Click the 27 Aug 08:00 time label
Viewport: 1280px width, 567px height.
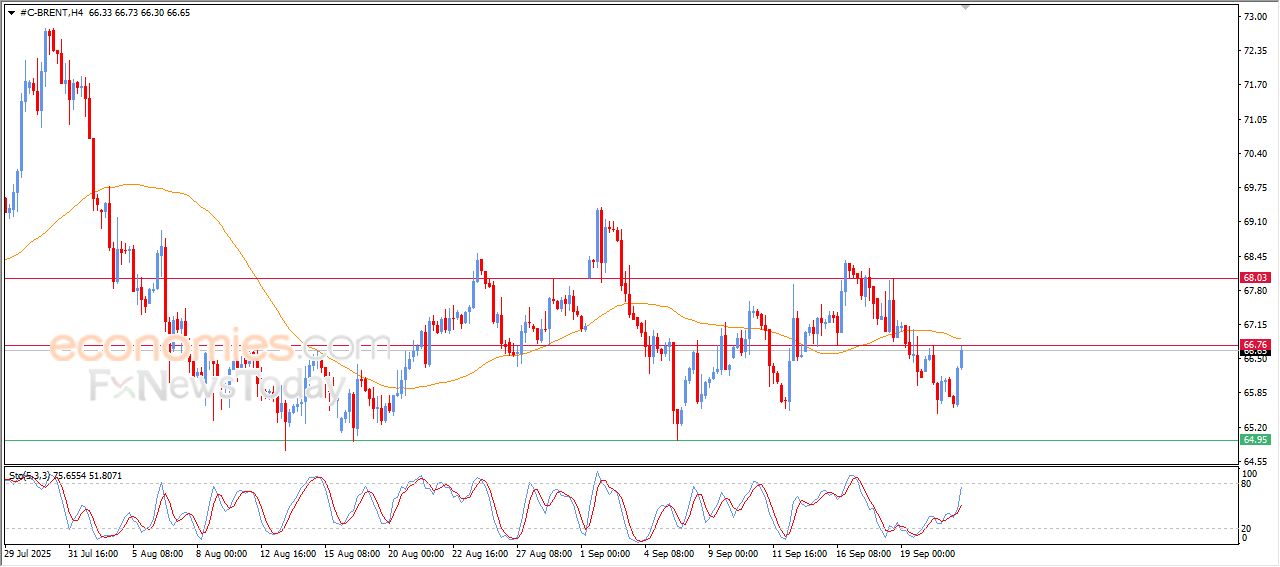click(543, 552)
